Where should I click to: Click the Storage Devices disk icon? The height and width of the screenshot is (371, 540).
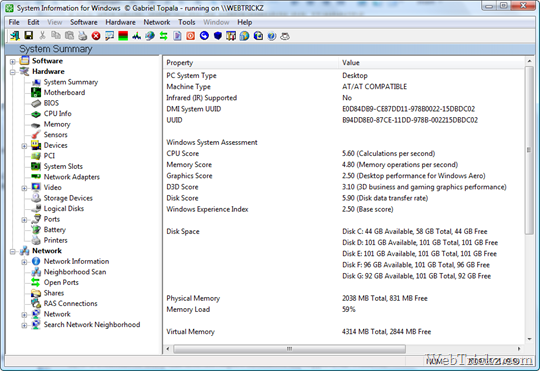(36, 198)
